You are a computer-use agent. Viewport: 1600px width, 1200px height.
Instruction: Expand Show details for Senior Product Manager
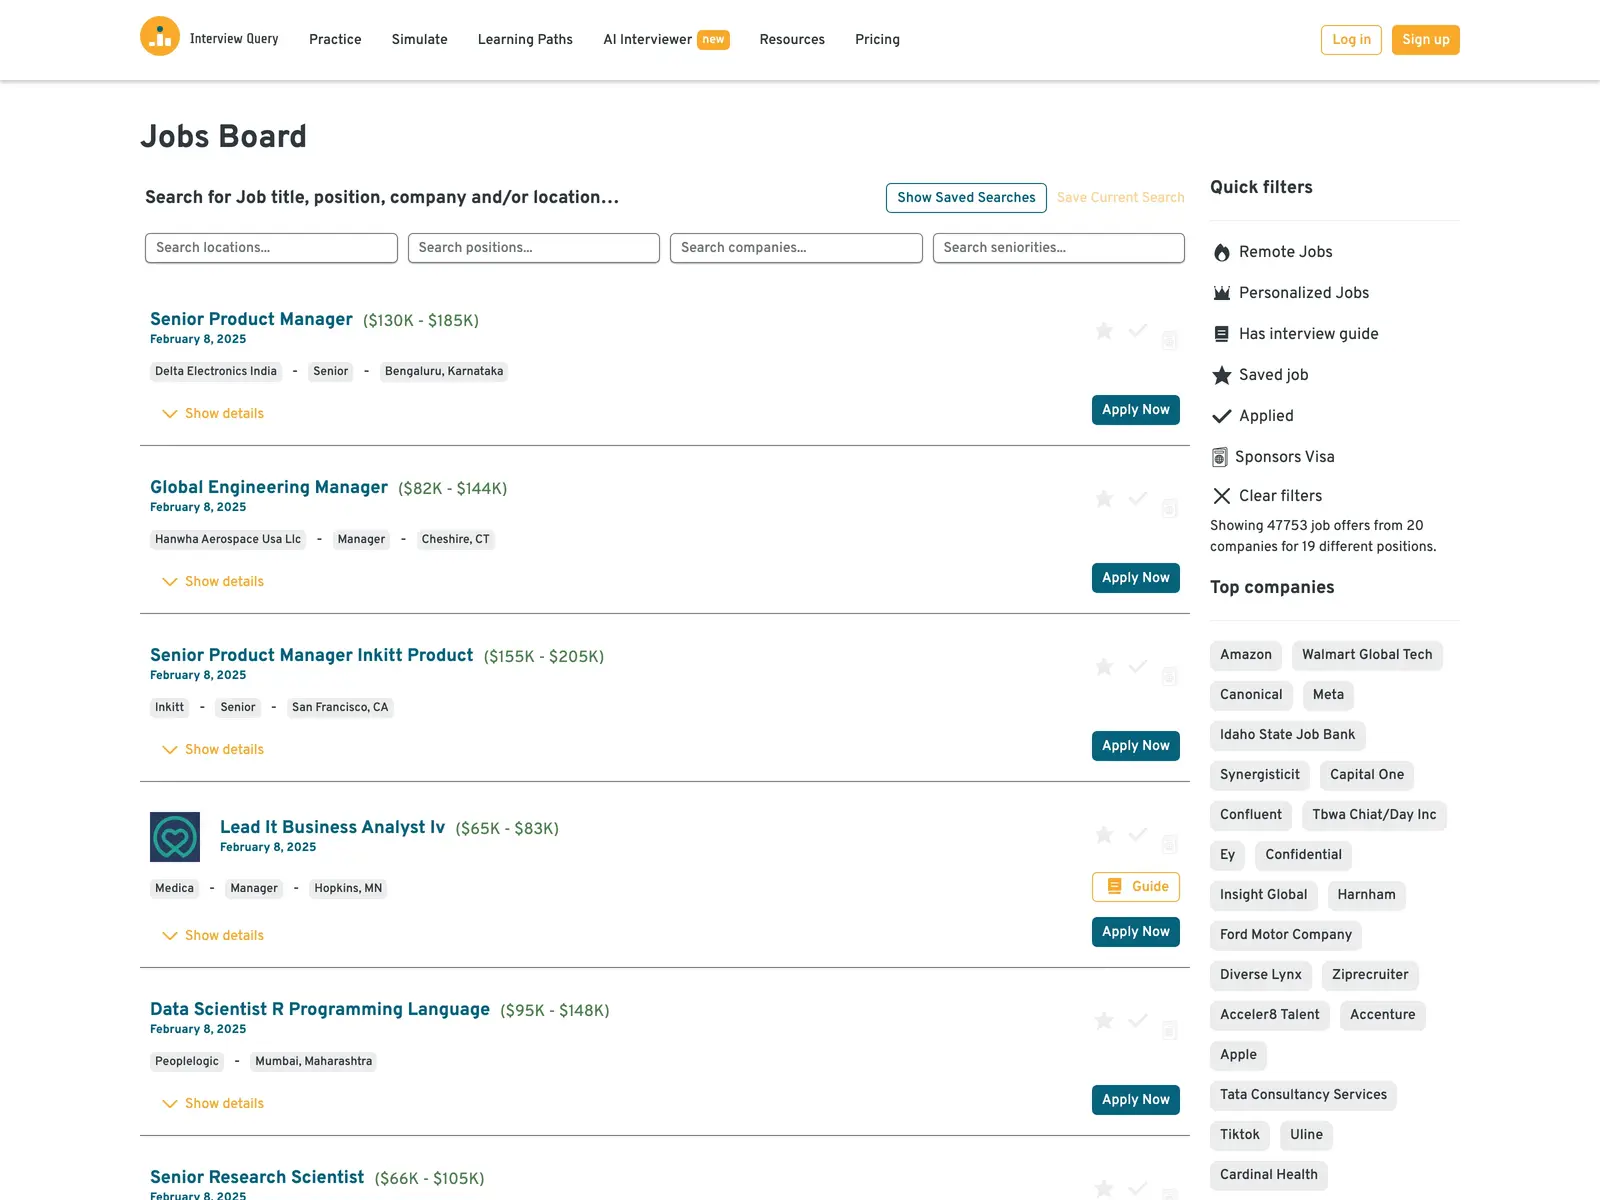click(213, 414)
